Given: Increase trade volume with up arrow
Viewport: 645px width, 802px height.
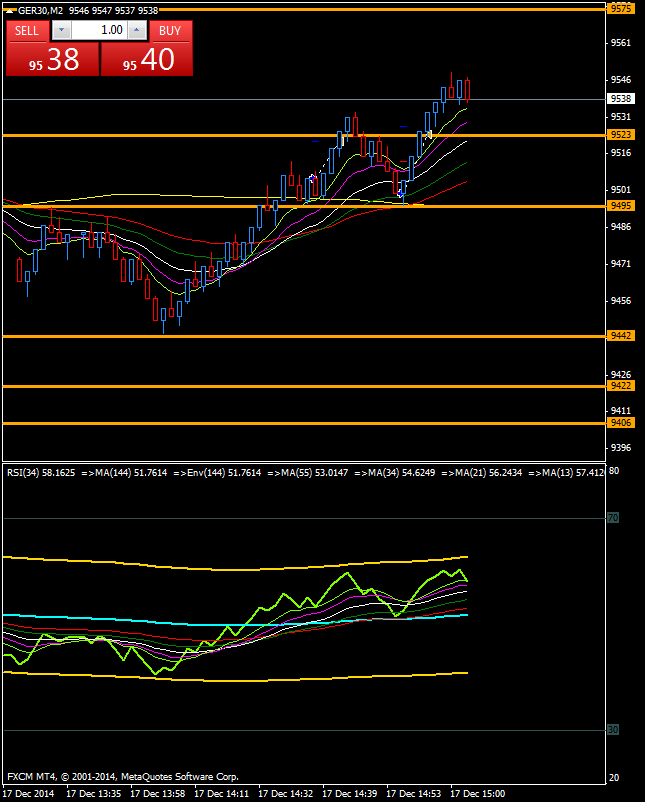Looking at the screenshot, I should tap(141, 31).
